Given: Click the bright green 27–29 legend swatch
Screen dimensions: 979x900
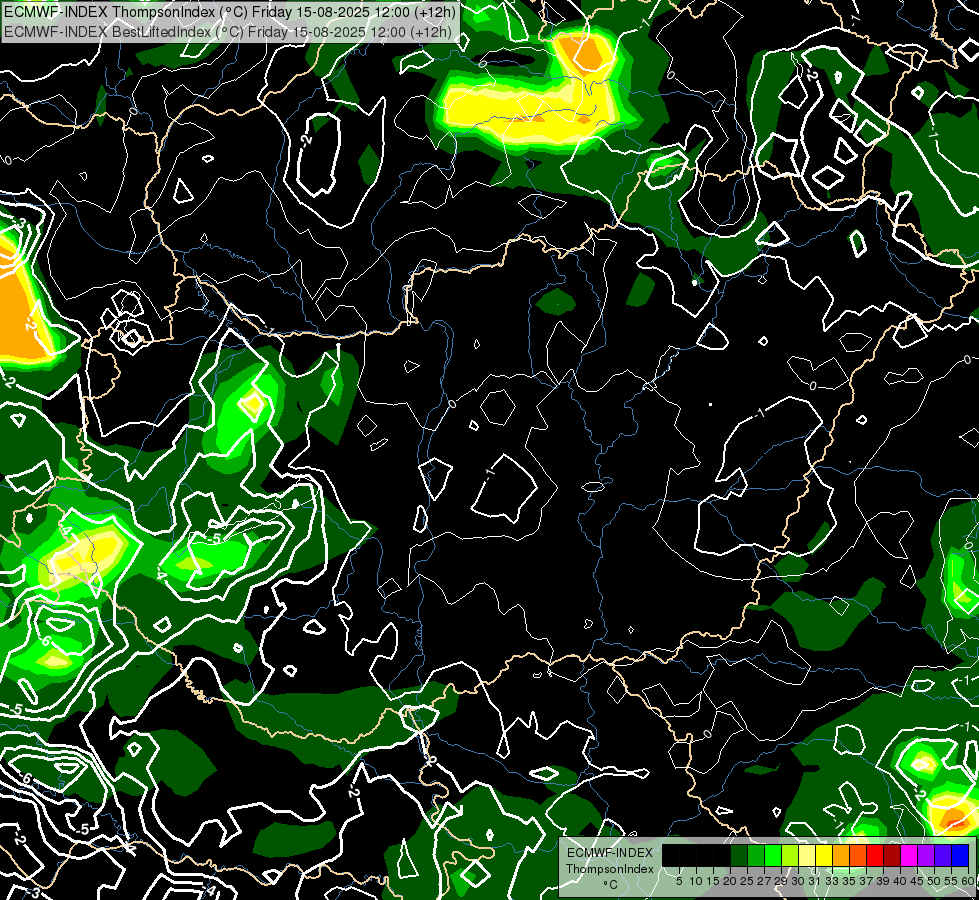Looking at the screenshot, I should coord(773,855).
